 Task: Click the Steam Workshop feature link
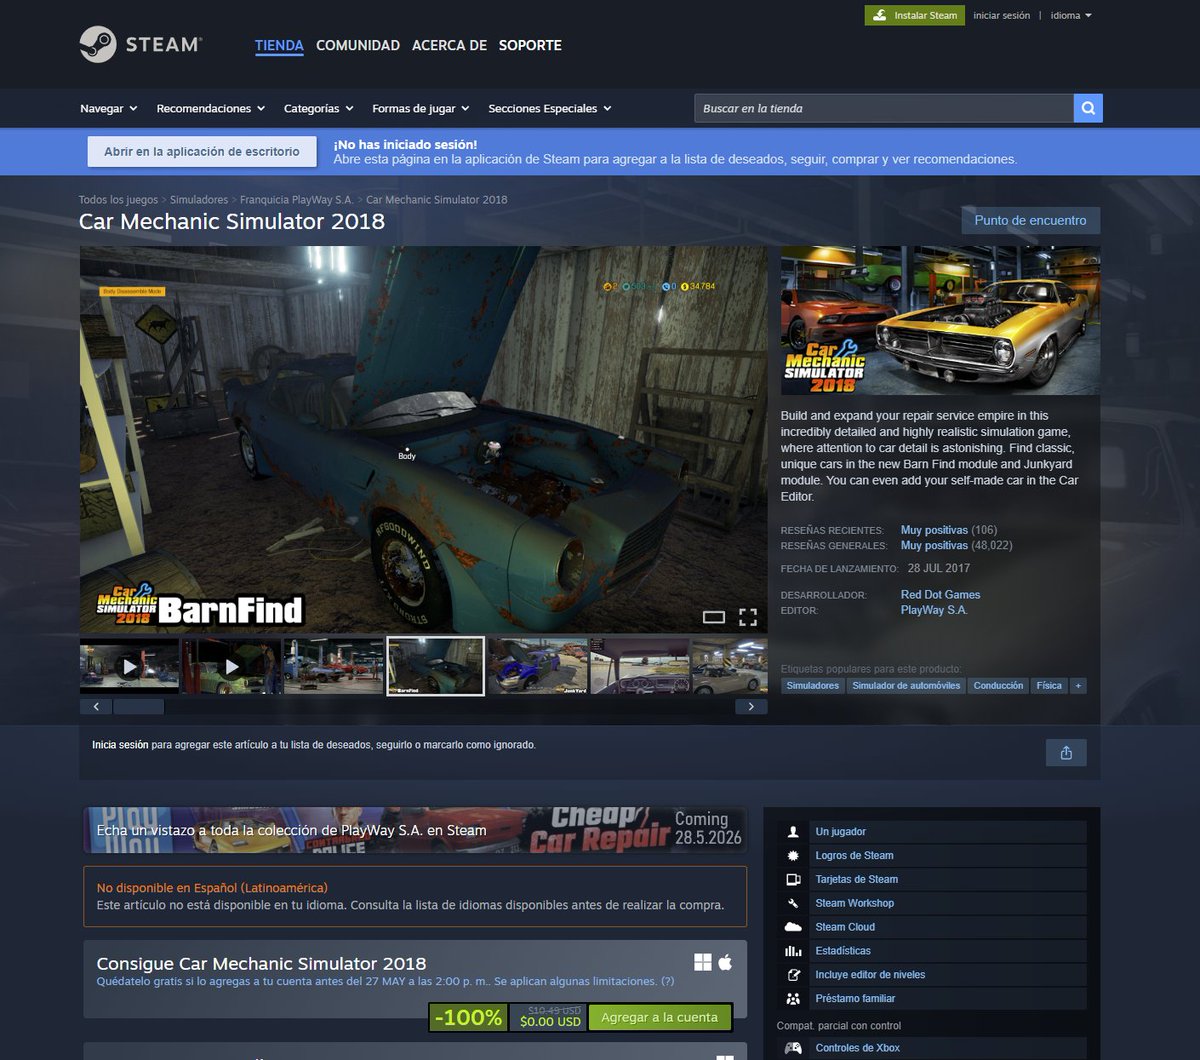pos(855,903)
